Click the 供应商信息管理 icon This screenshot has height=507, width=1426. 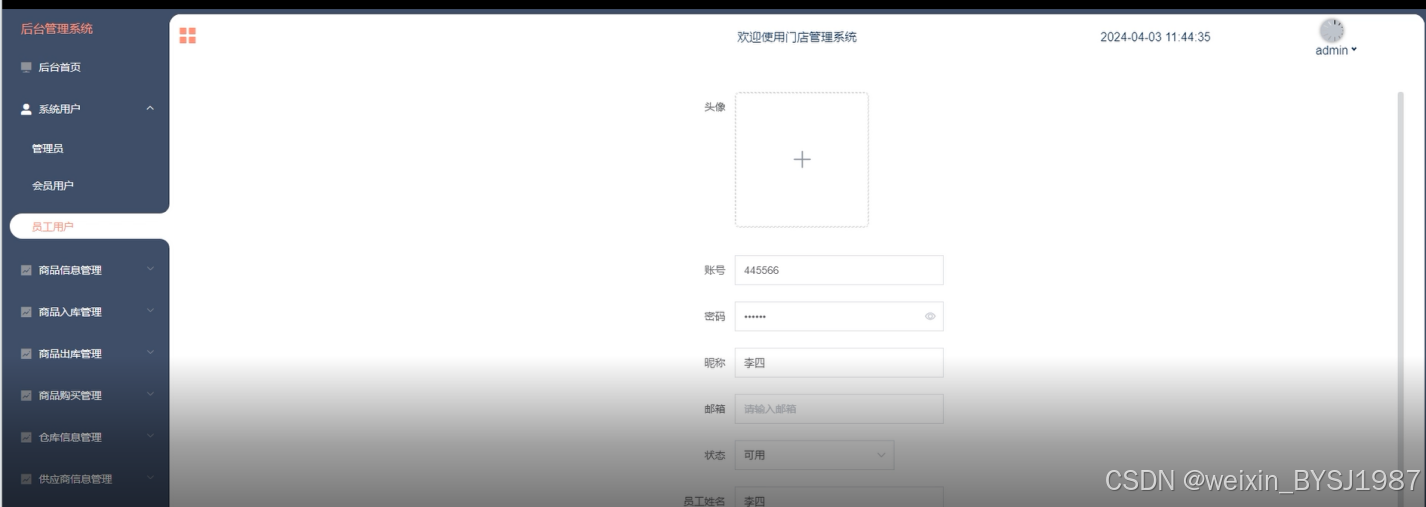[26, 479]
